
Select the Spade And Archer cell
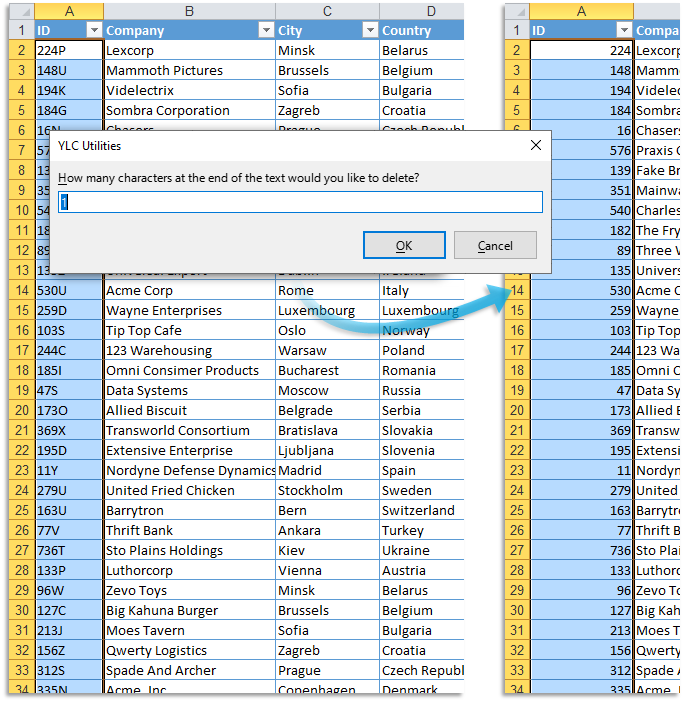(x=190, y=670)
